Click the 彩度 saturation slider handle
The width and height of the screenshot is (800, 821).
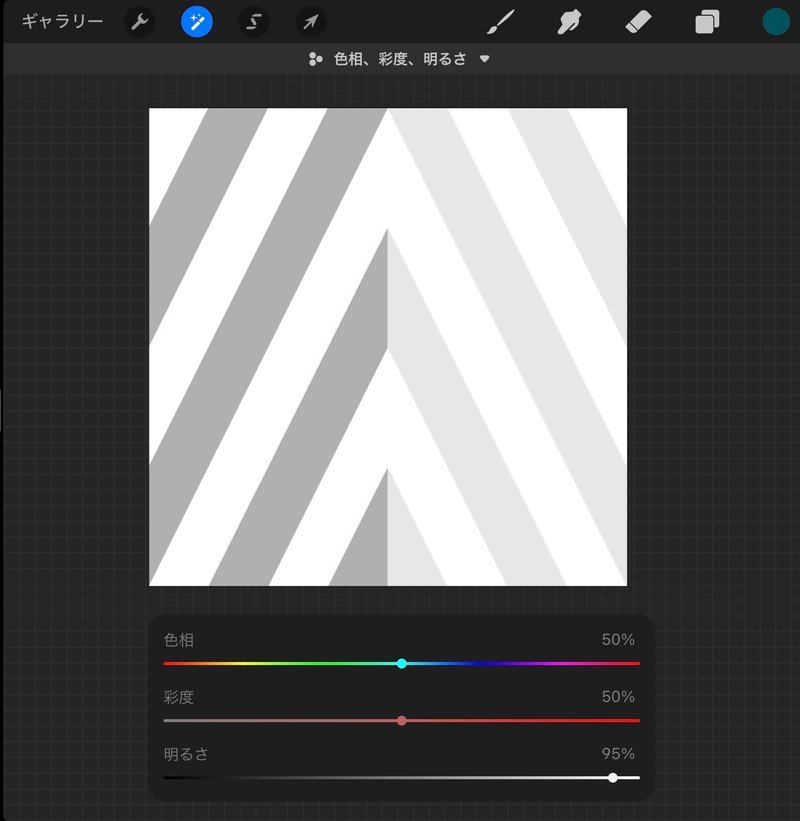point(402,720)
